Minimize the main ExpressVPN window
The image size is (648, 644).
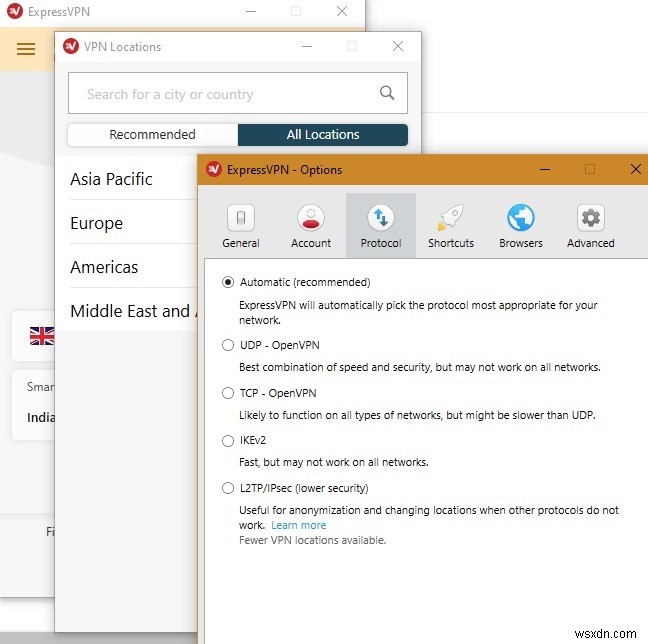[251, 11]
